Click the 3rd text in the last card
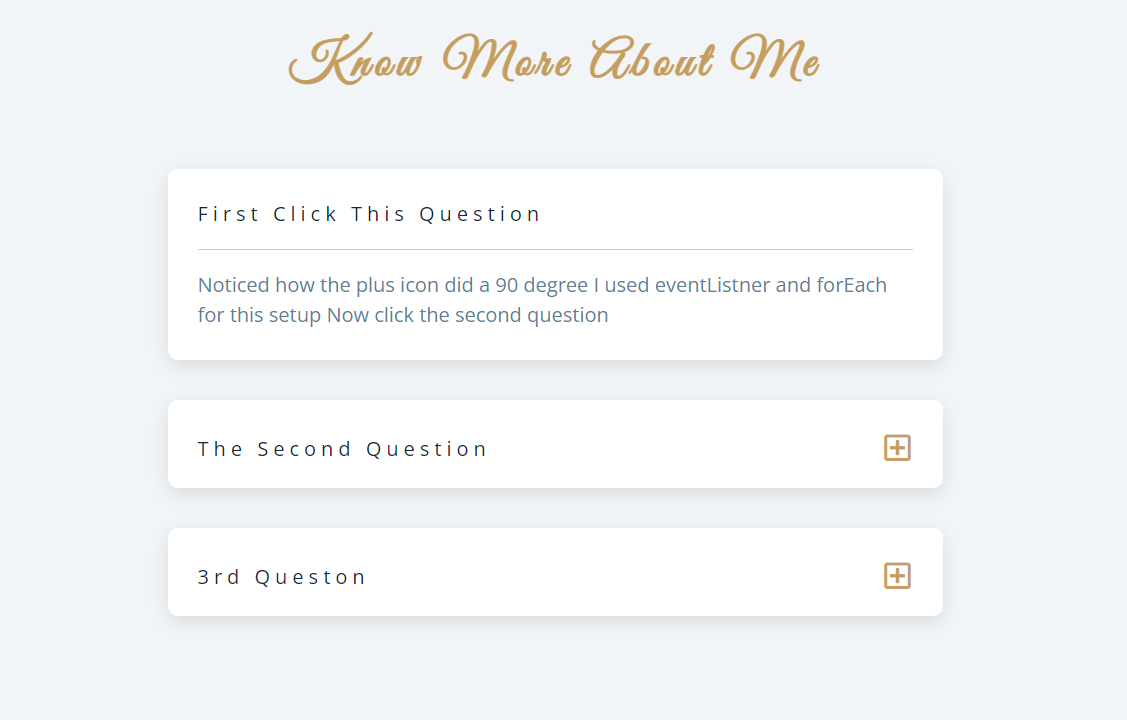The width and height of the screenshot is (1127, 720). pyautogui.click(x=218, y=577)
